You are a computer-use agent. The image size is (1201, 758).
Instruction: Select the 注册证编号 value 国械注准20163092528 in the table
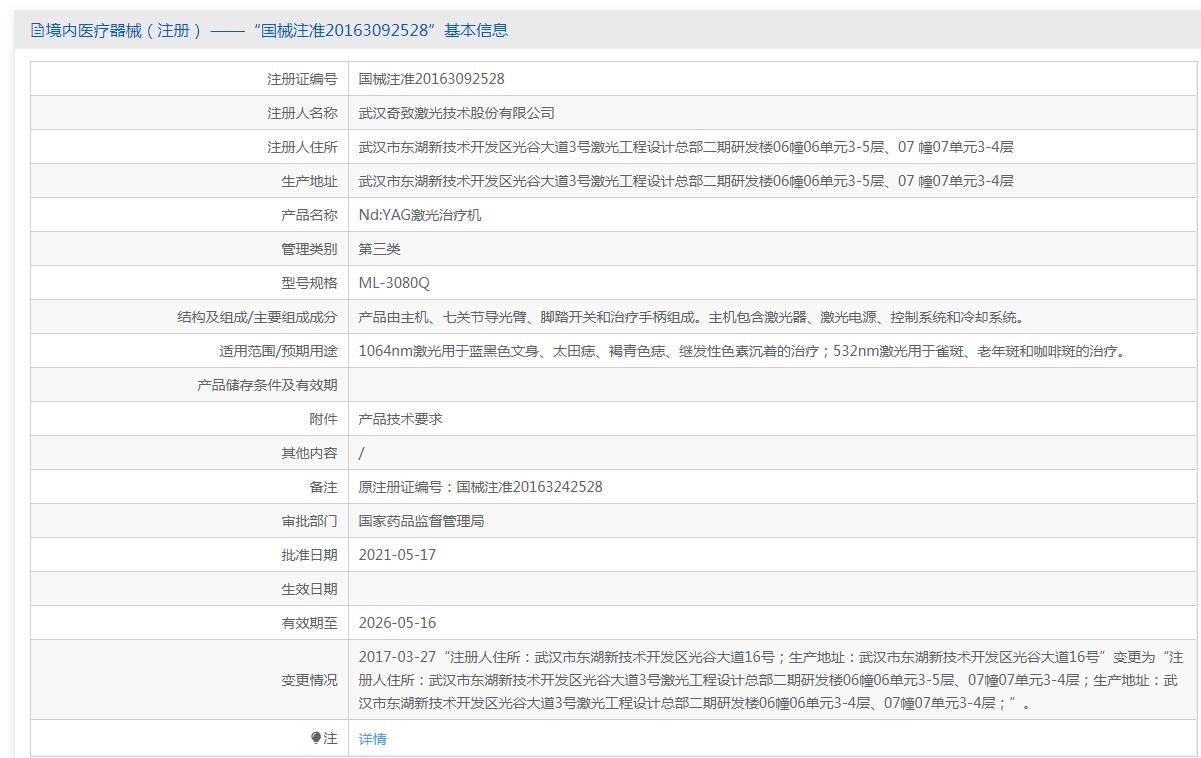click(x=431, y=79)
